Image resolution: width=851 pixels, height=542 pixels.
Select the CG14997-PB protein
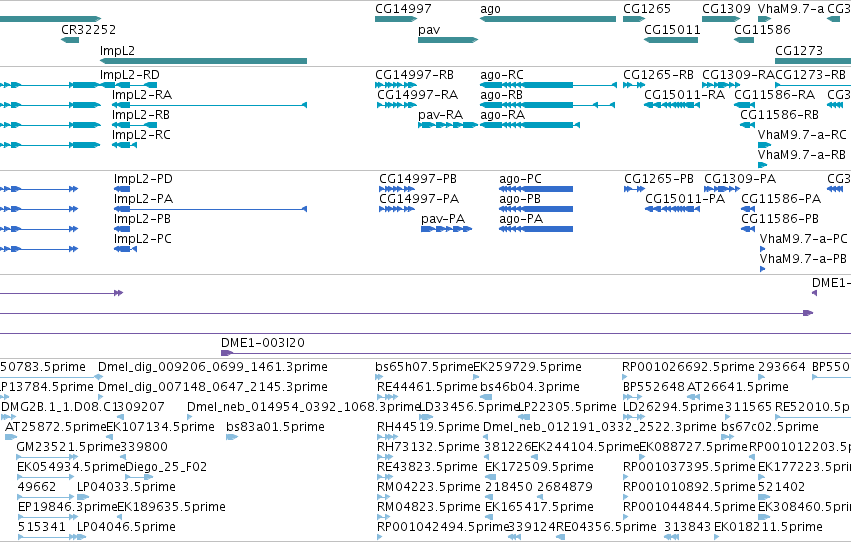coord(397,189)
